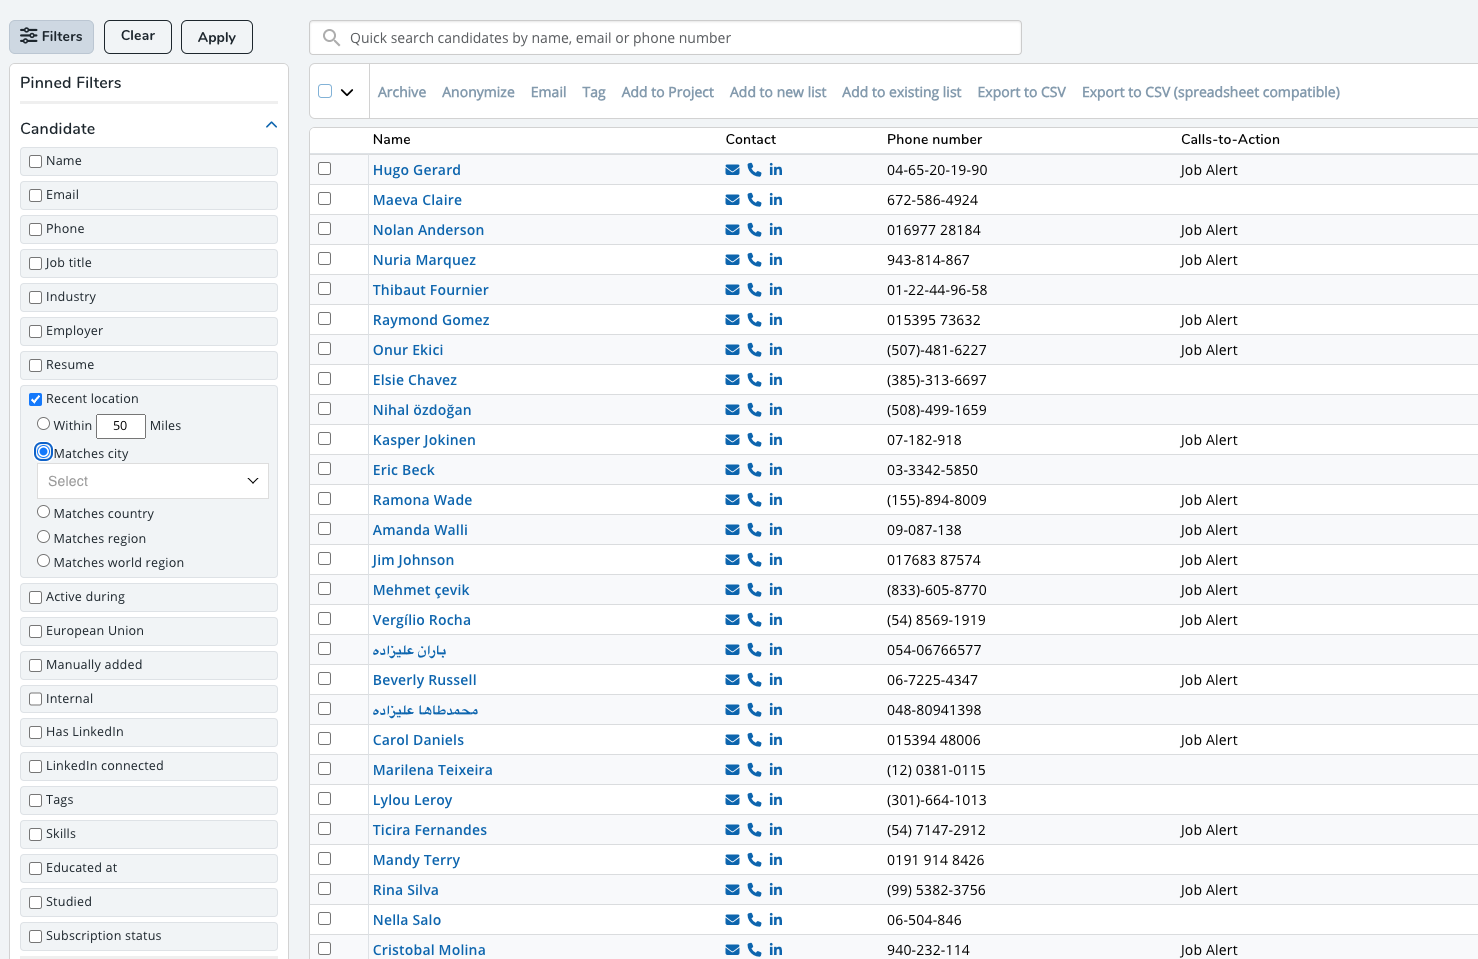
Task: Select the Matches country radio option
Action: click(44, 512)
